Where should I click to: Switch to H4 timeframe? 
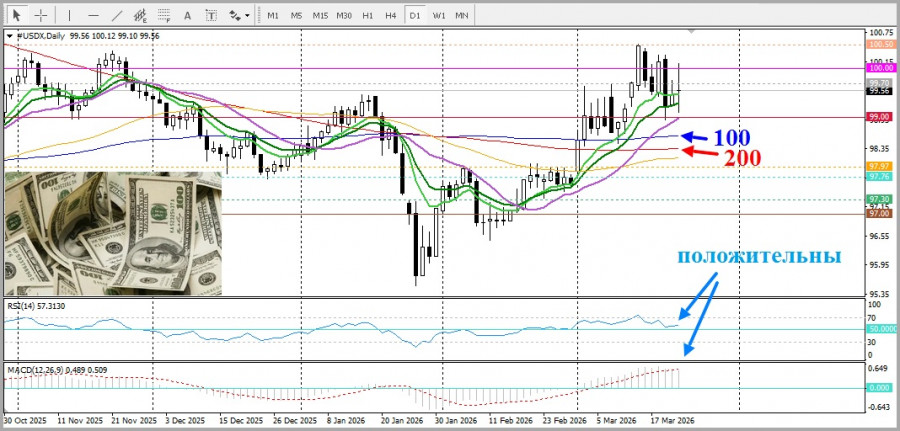390,15
